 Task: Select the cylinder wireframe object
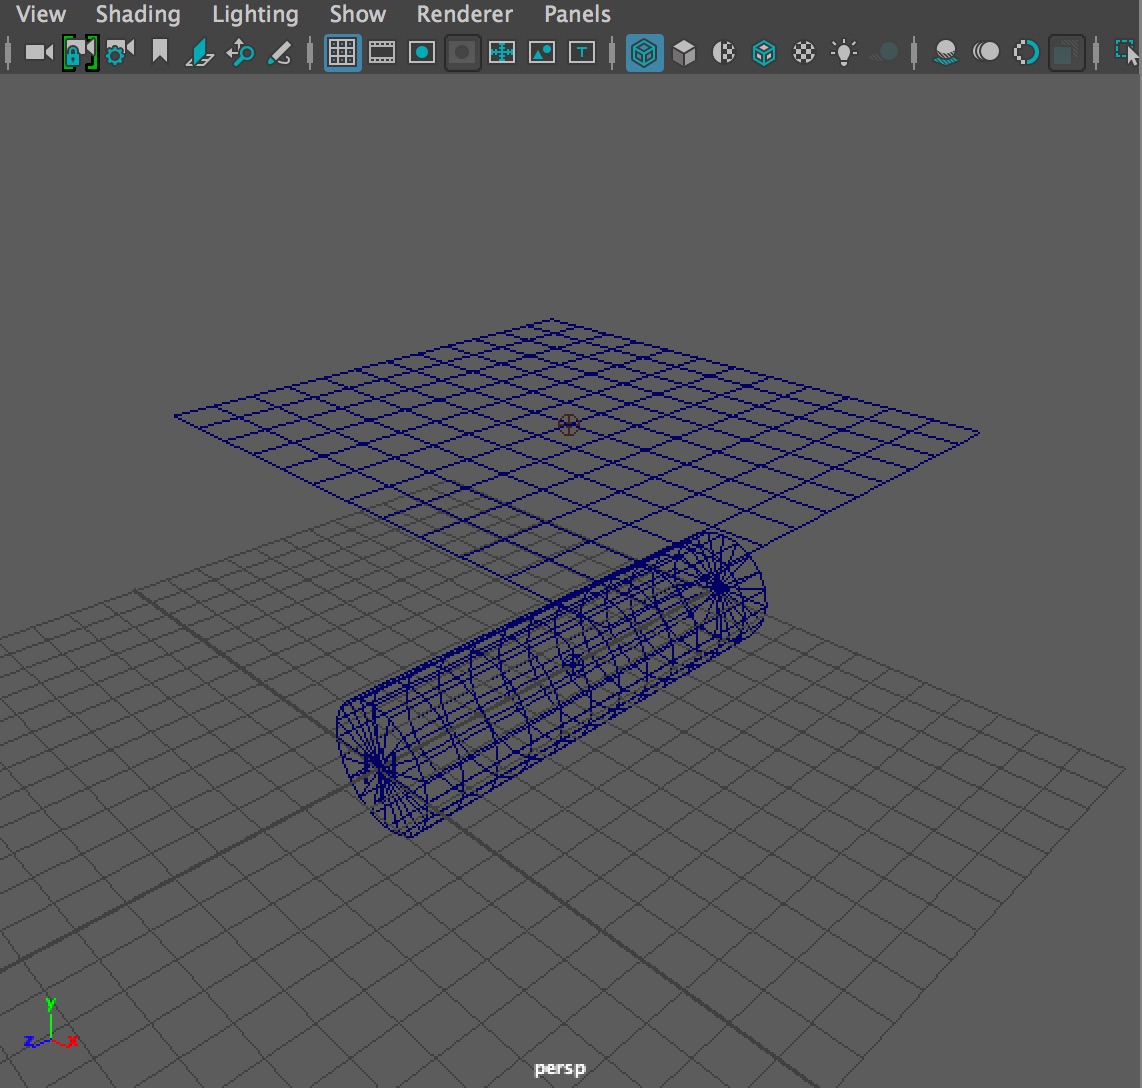tap(551, 685)
